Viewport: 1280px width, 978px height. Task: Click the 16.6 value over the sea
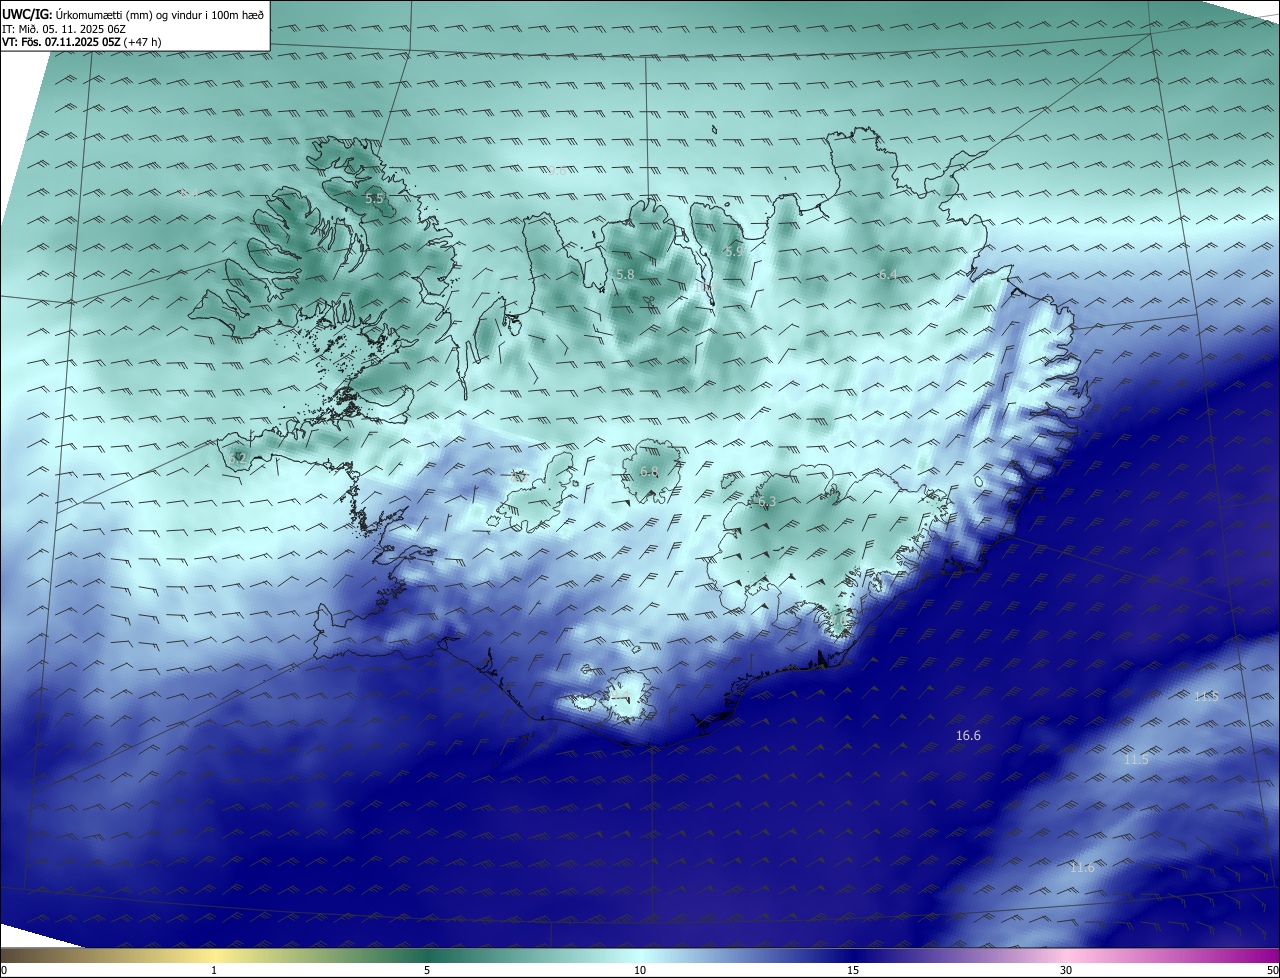tap(968, 736)
